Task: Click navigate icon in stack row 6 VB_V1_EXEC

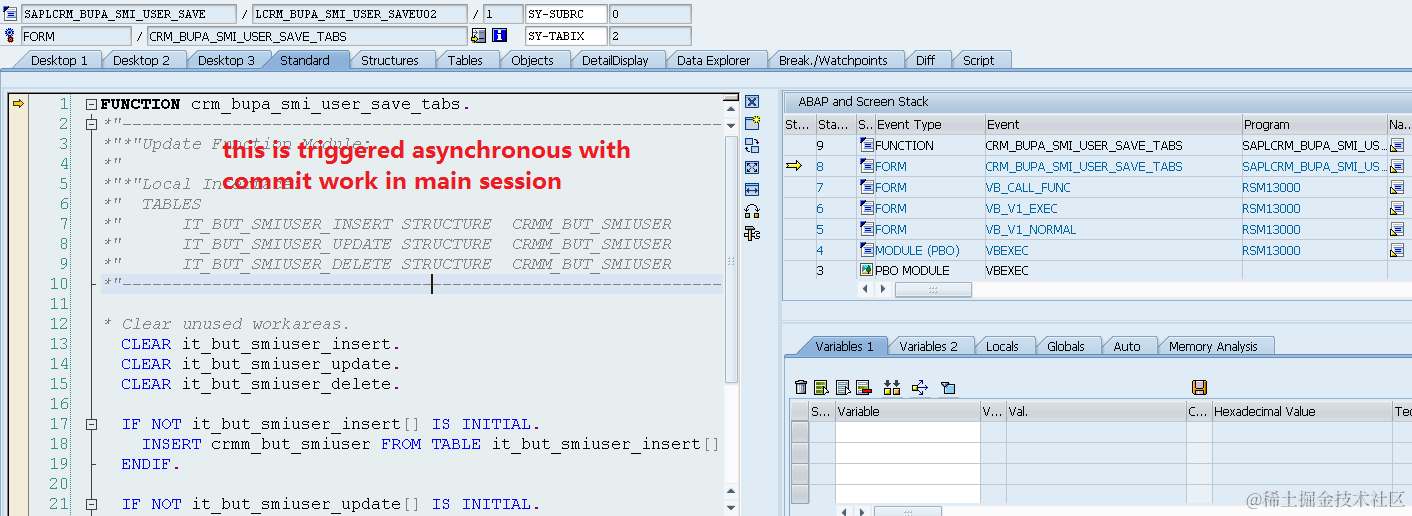Action: coord(1397,209)
